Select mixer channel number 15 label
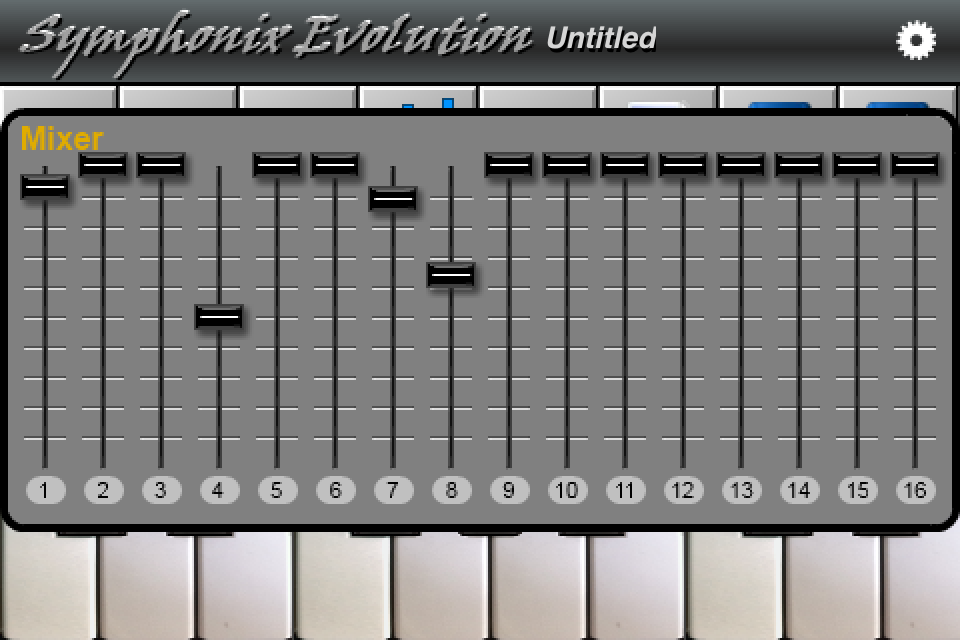The height and width of the screenshot is (640, 960). click(857, 490)
